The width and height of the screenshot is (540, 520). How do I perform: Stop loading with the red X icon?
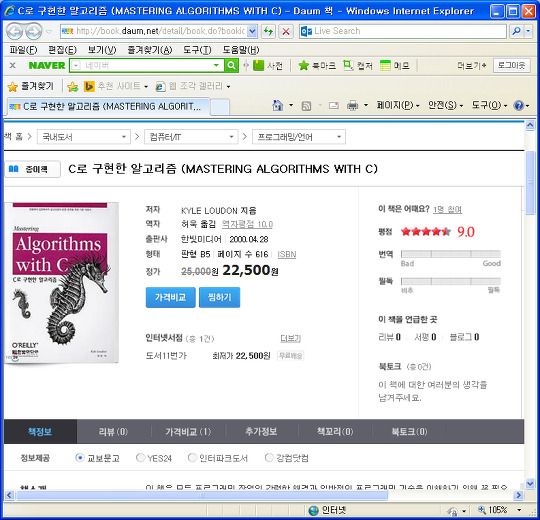[285, 32]
